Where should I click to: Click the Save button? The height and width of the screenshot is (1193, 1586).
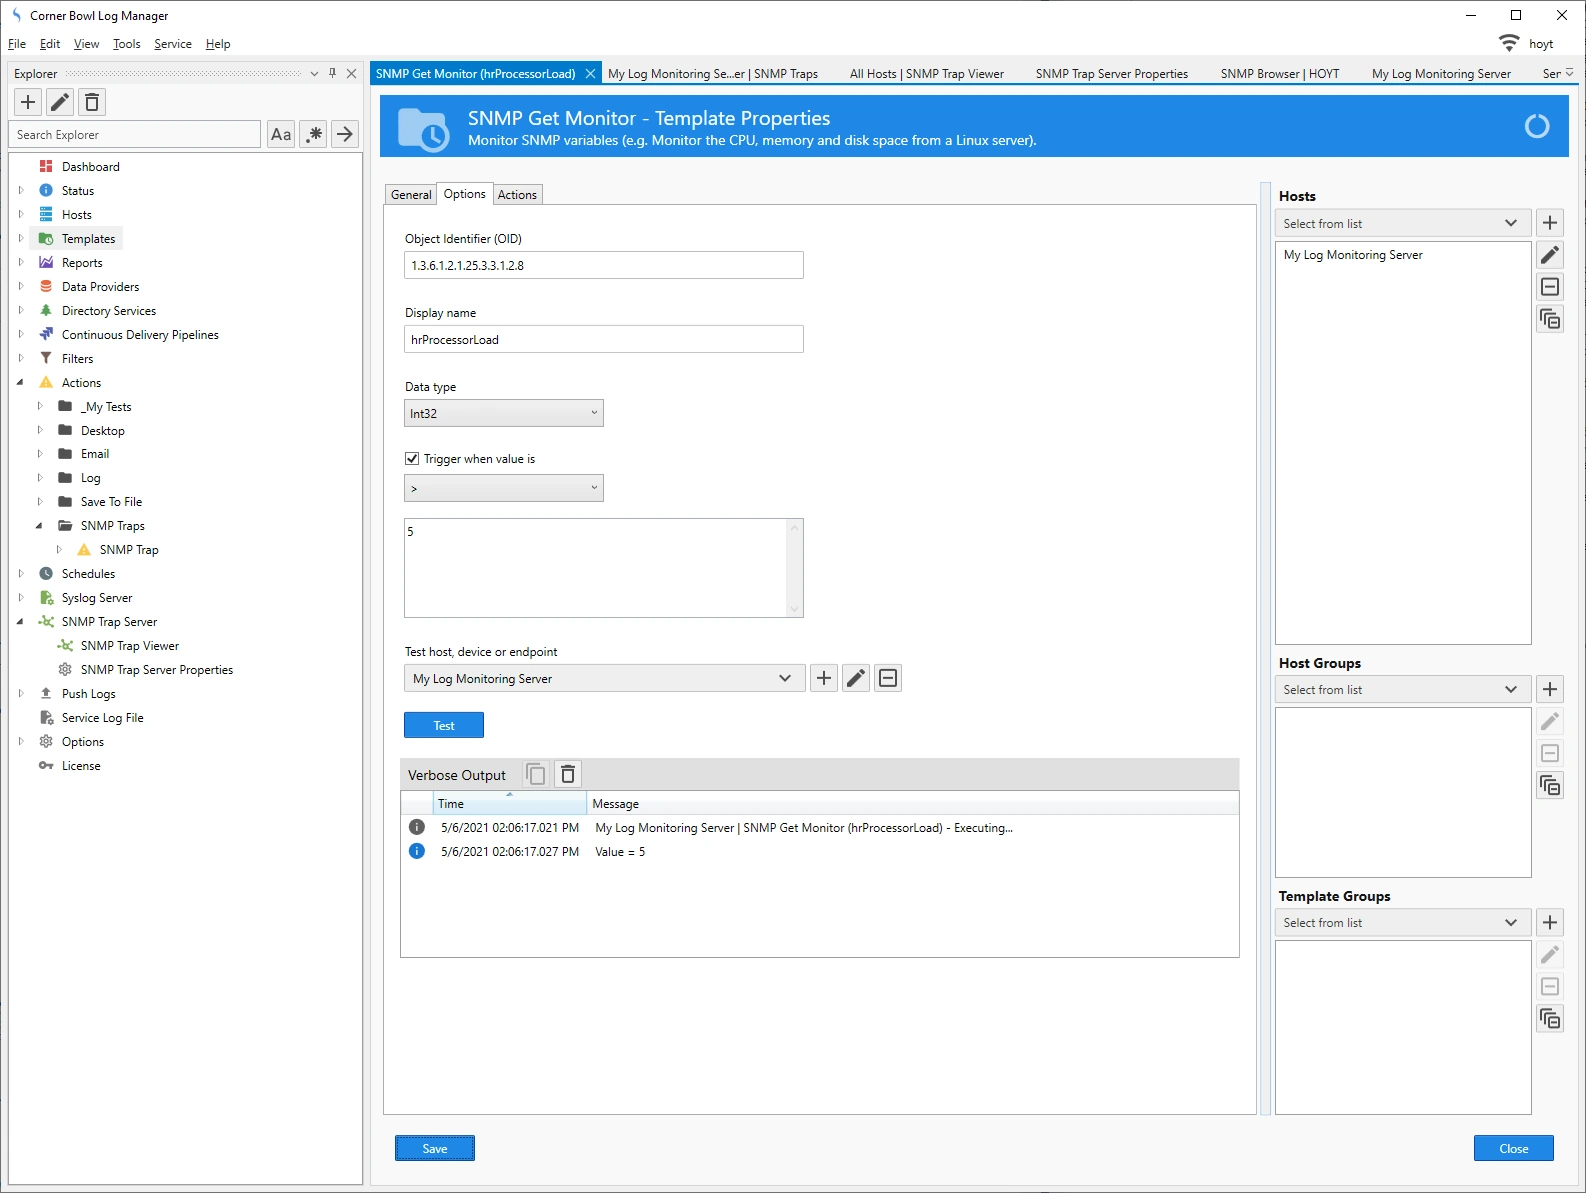click(435, 1149)
